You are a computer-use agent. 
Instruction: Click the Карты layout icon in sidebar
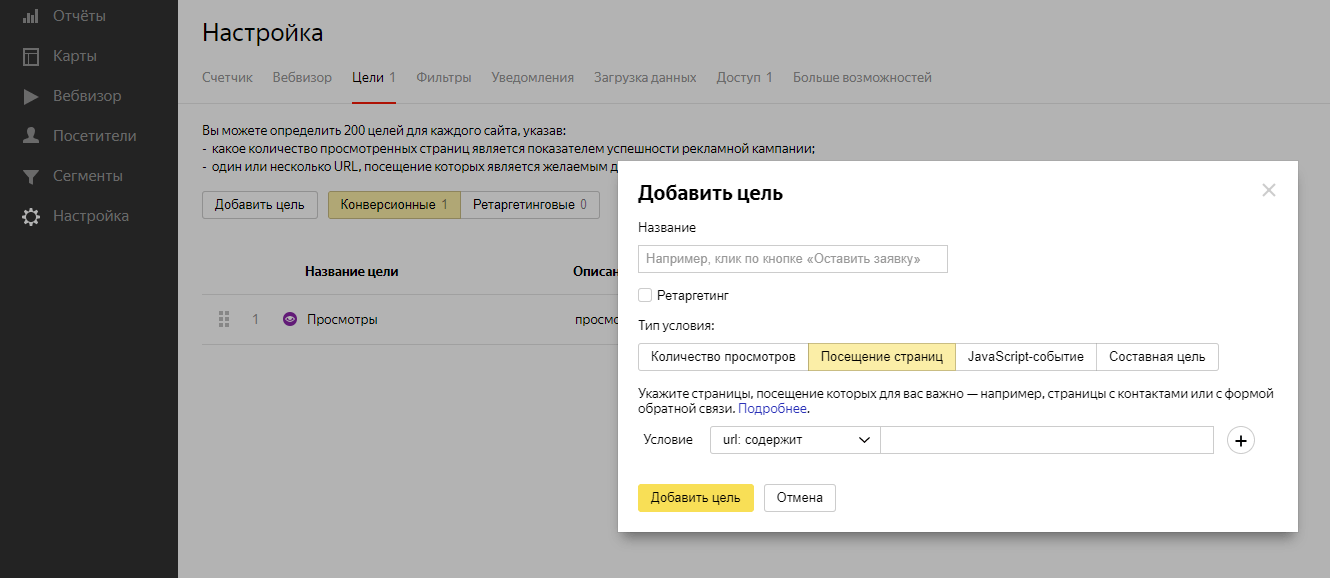31,56
